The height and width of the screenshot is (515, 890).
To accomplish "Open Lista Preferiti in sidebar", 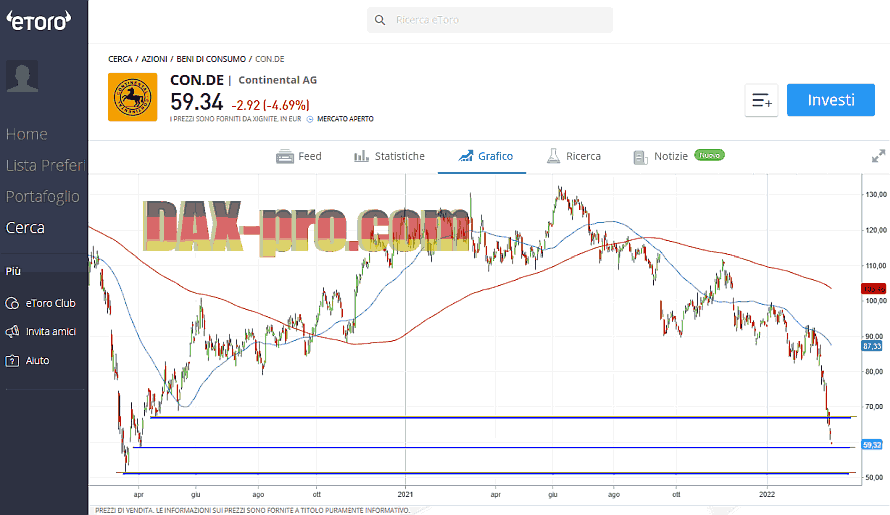I will click(x=45, y=165).
